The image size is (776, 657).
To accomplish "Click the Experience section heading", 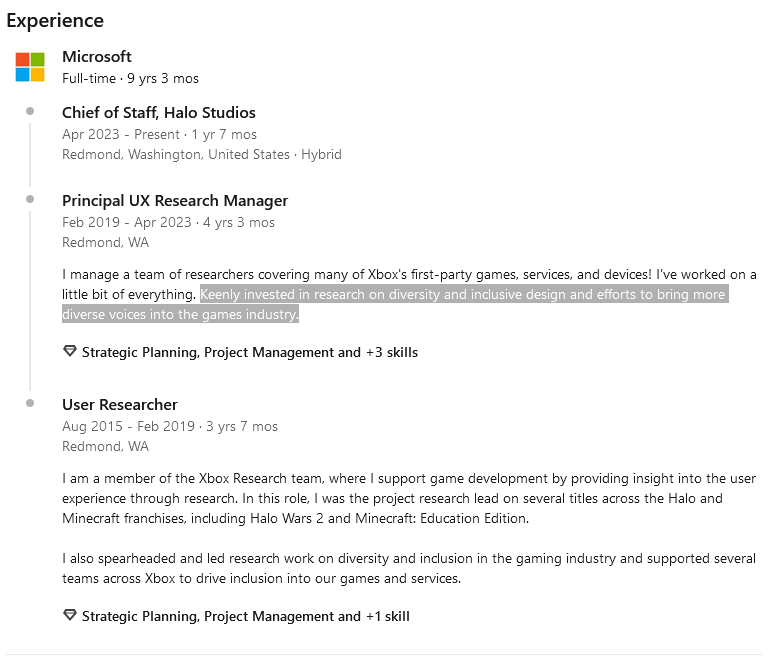I will [x=55, y=21].
